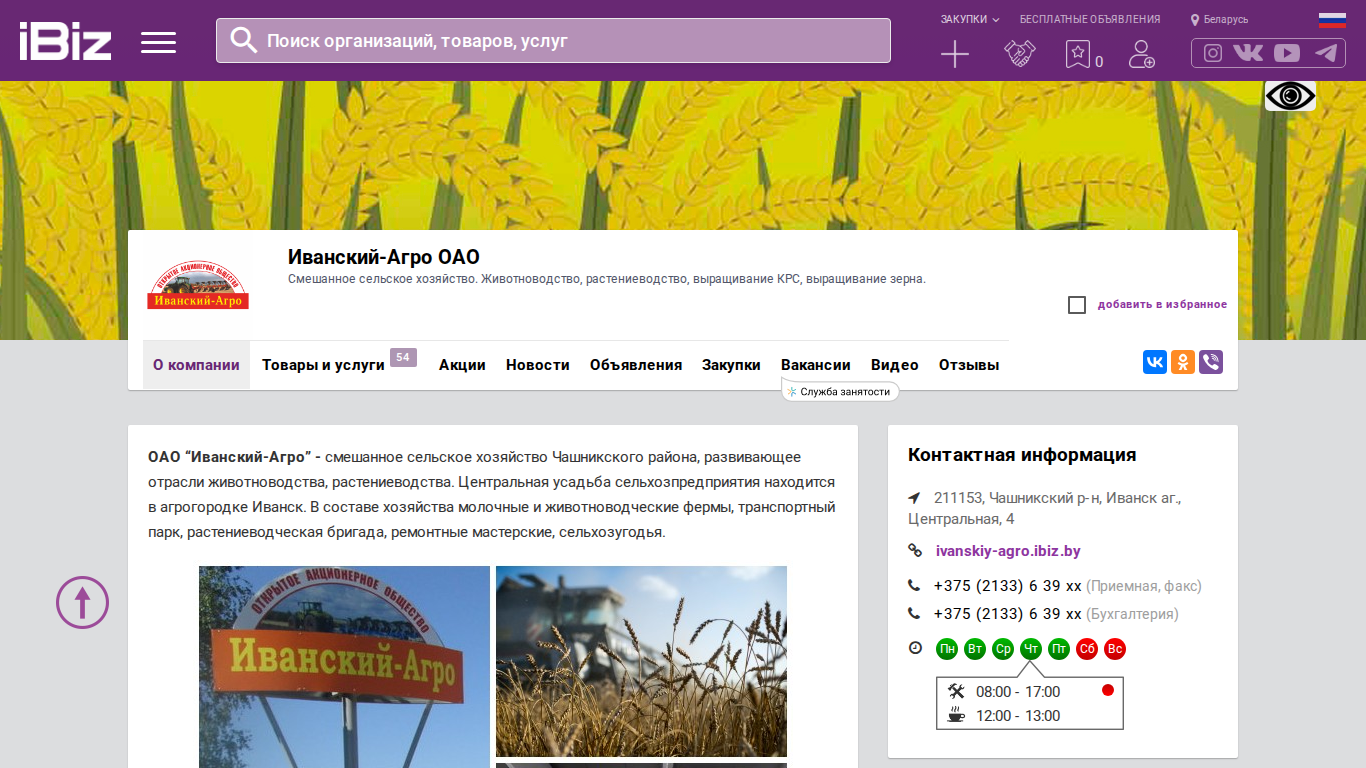Image resolution: width=1366 pixels, height=768 pixels.
Task: Toggle the accessibility eye icon
Action: click(x=1290, y=96)
